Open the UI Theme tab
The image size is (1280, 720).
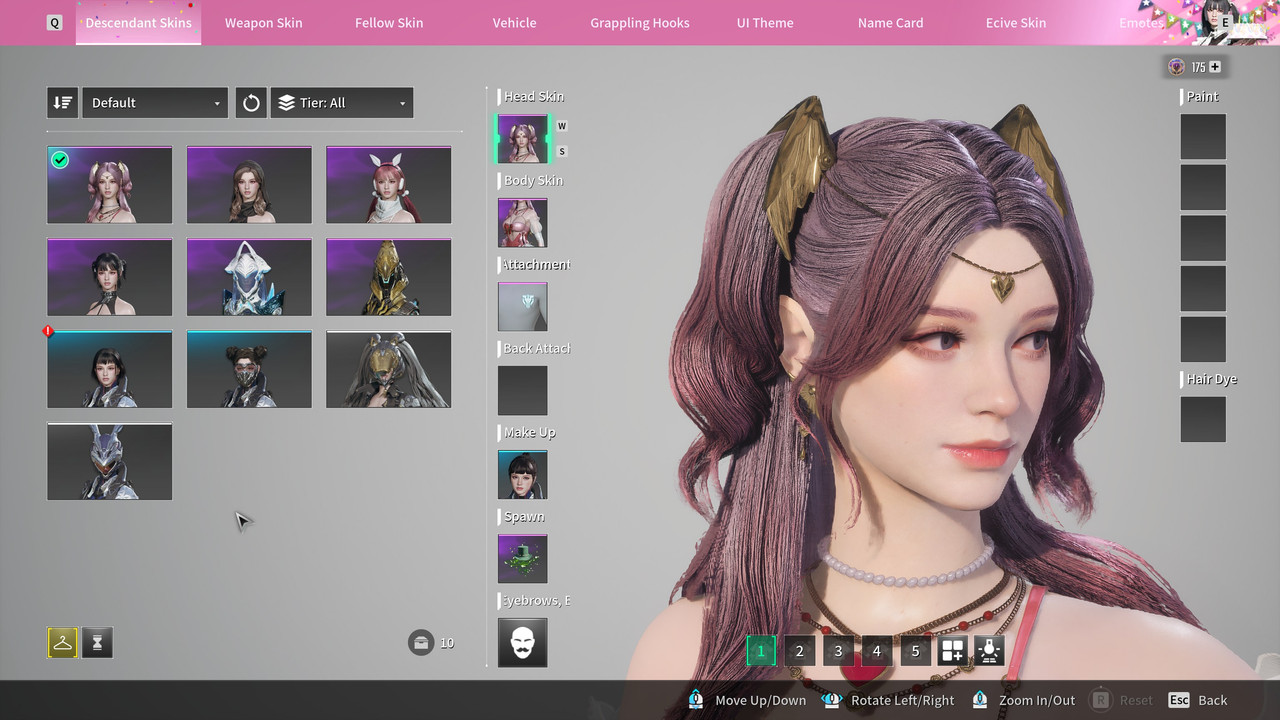(765, 22)
